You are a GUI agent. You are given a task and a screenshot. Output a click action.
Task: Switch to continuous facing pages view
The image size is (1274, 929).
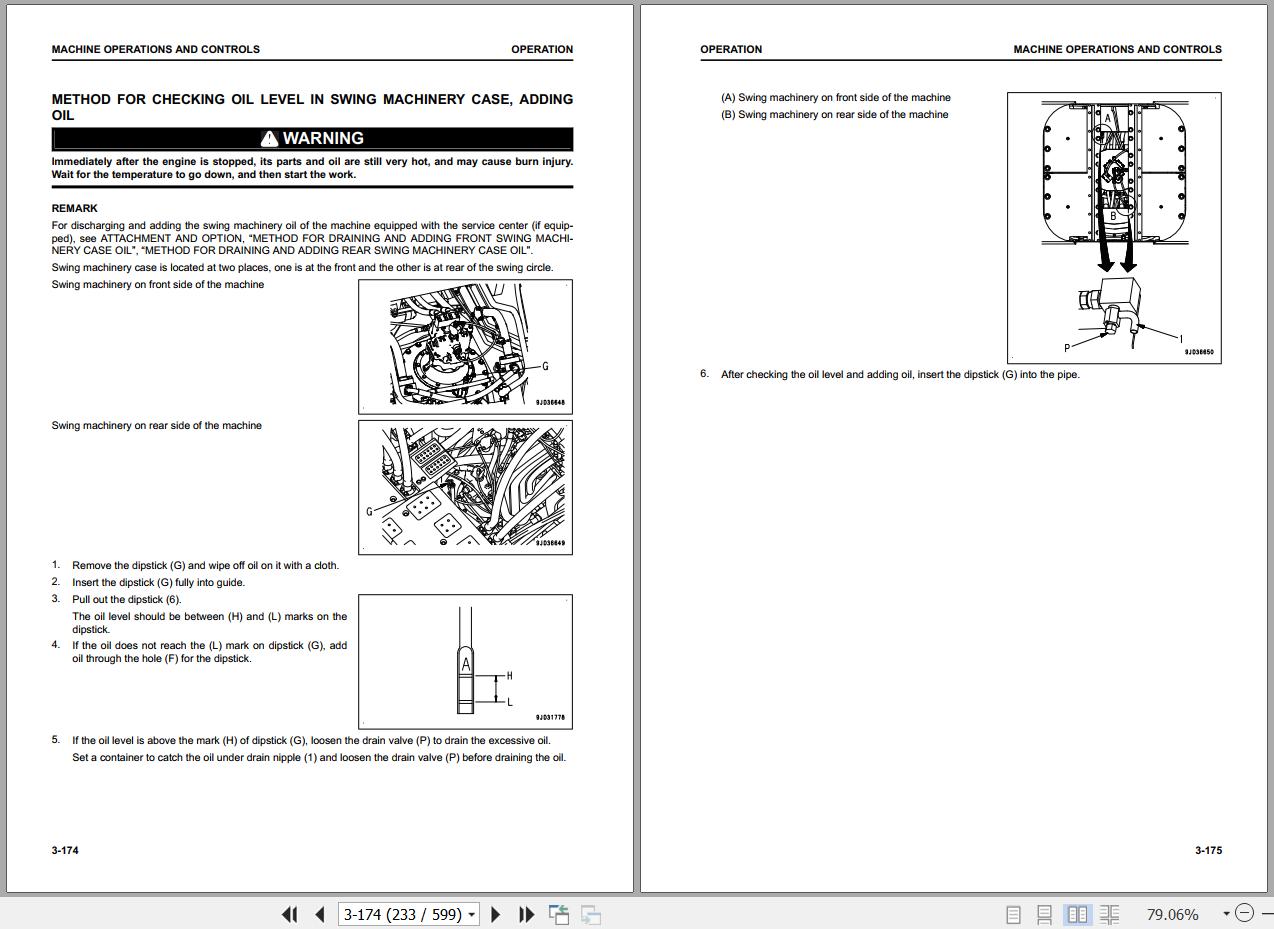coord(1109,914)
